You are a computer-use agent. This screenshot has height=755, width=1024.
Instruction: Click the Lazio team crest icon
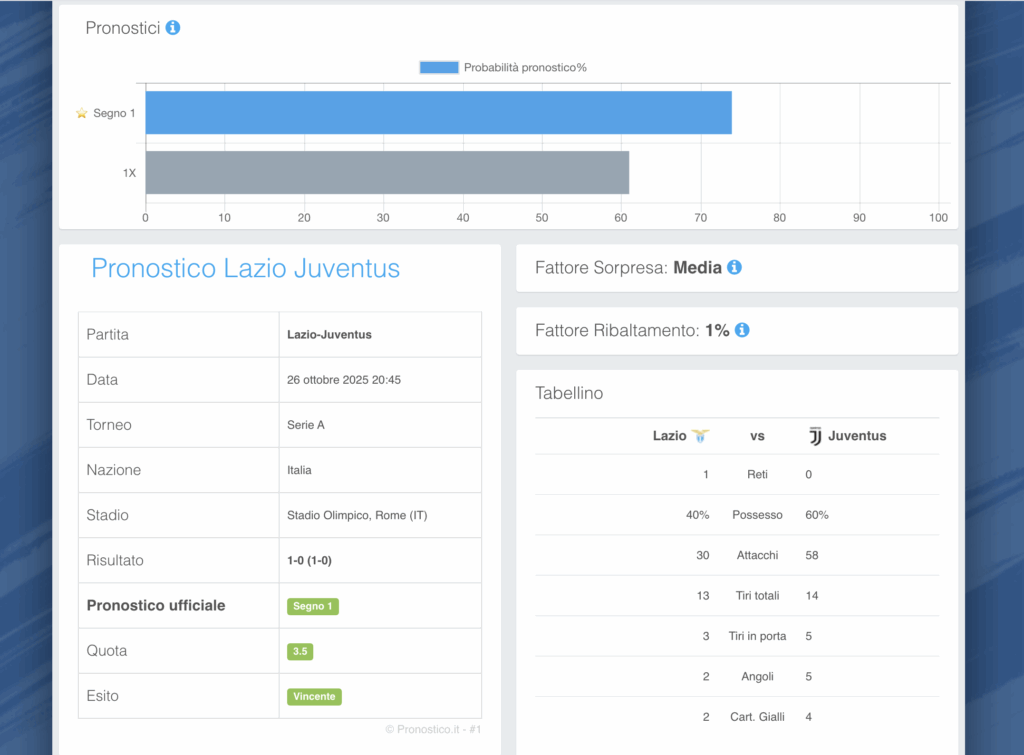point(700,436)
